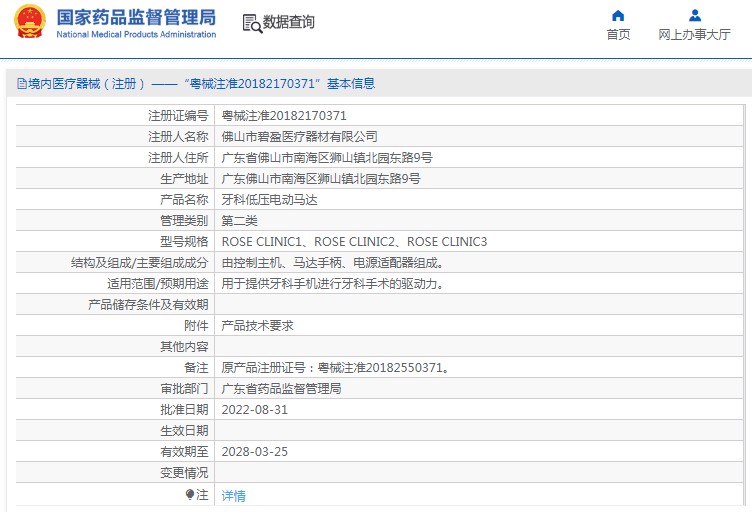752x512 pixels.
Task: Click the product name 牙科低压电动马达
Action: (270, 199)
